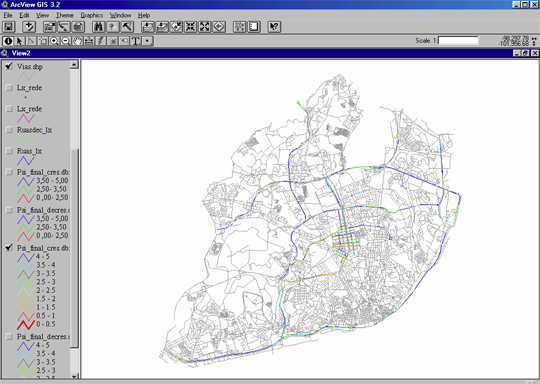540x384 pixels.
Task: Click the legend scrollbar down arrow
Action: pyautogui.click(x=74, y=376)
